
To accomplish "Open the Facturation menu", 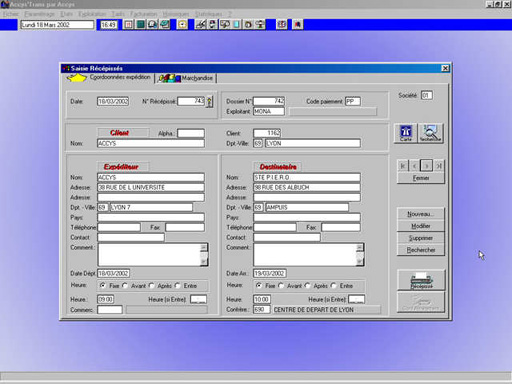I will 144,14.
